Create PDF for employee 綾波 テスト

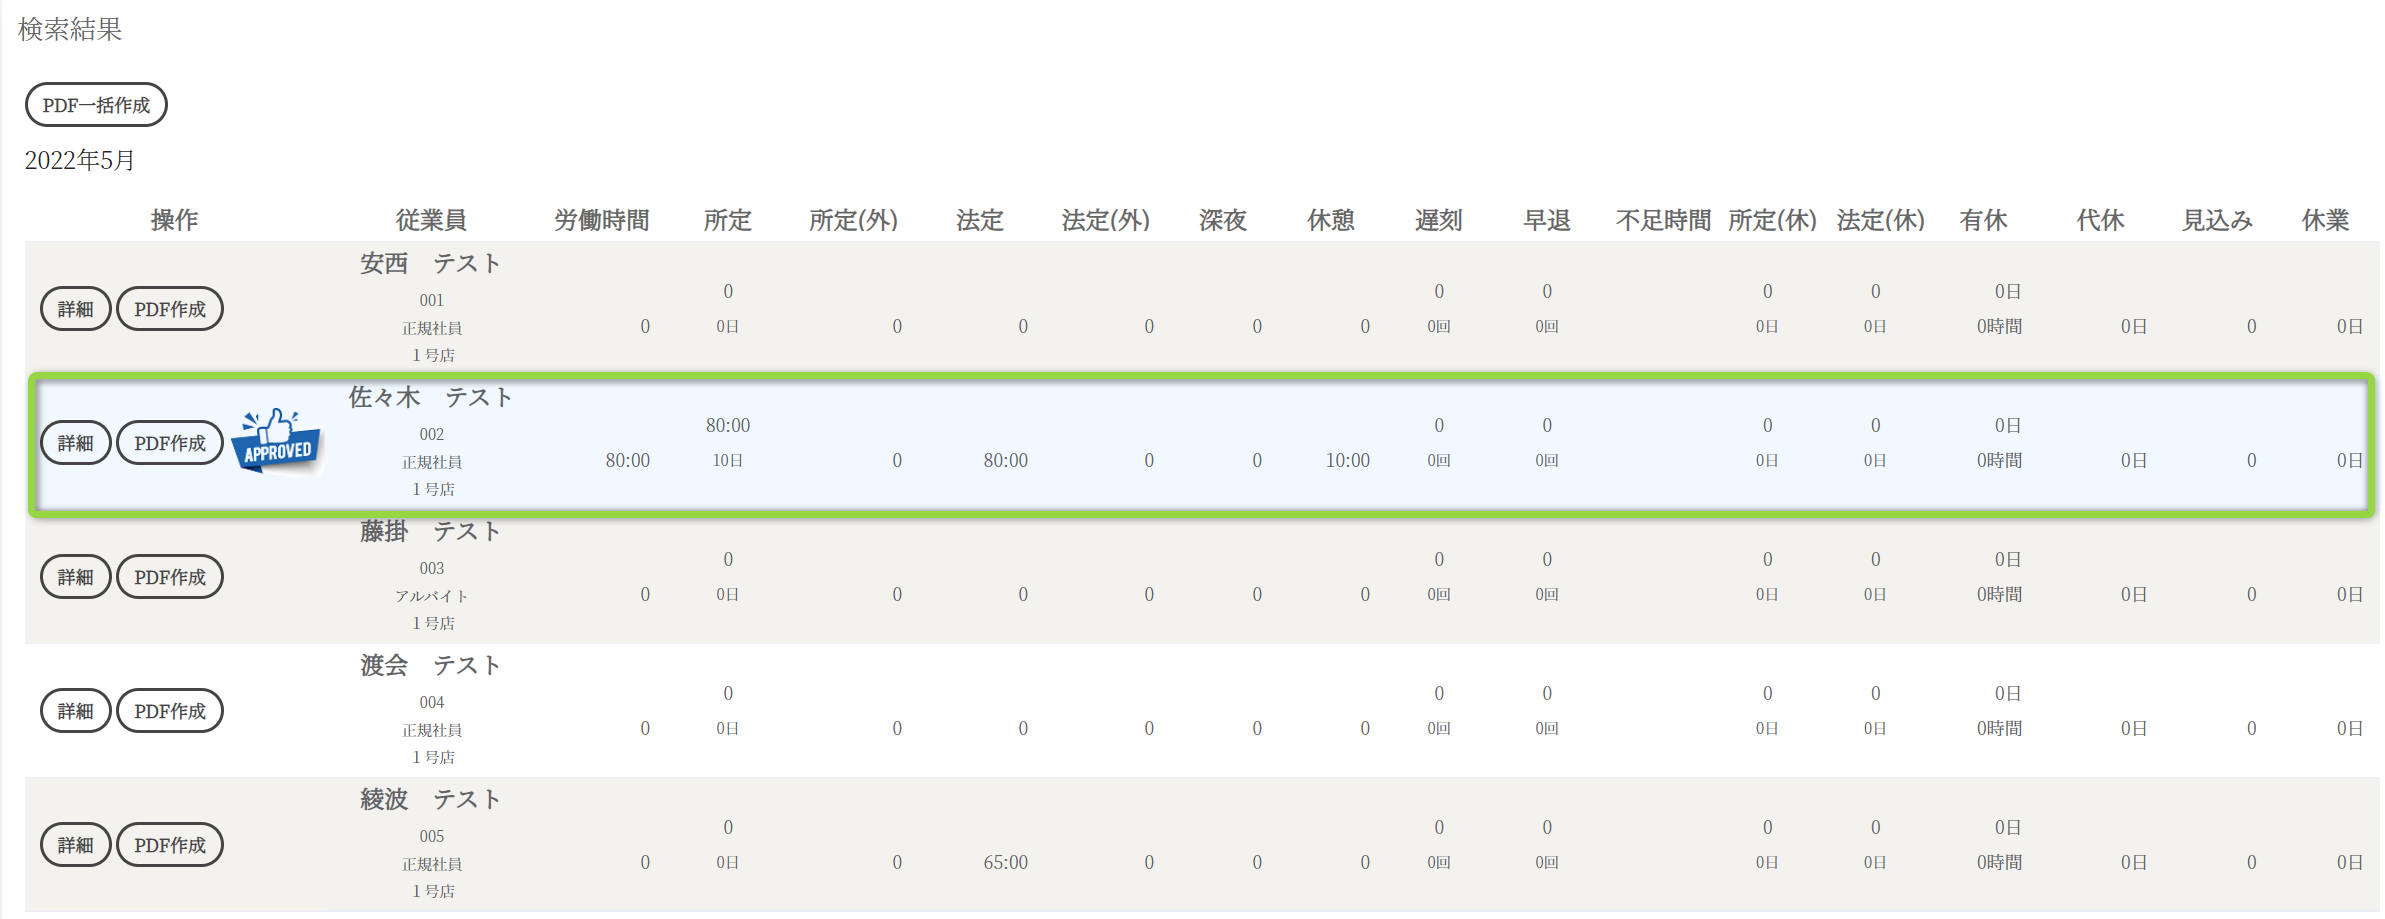click(170, 845)
